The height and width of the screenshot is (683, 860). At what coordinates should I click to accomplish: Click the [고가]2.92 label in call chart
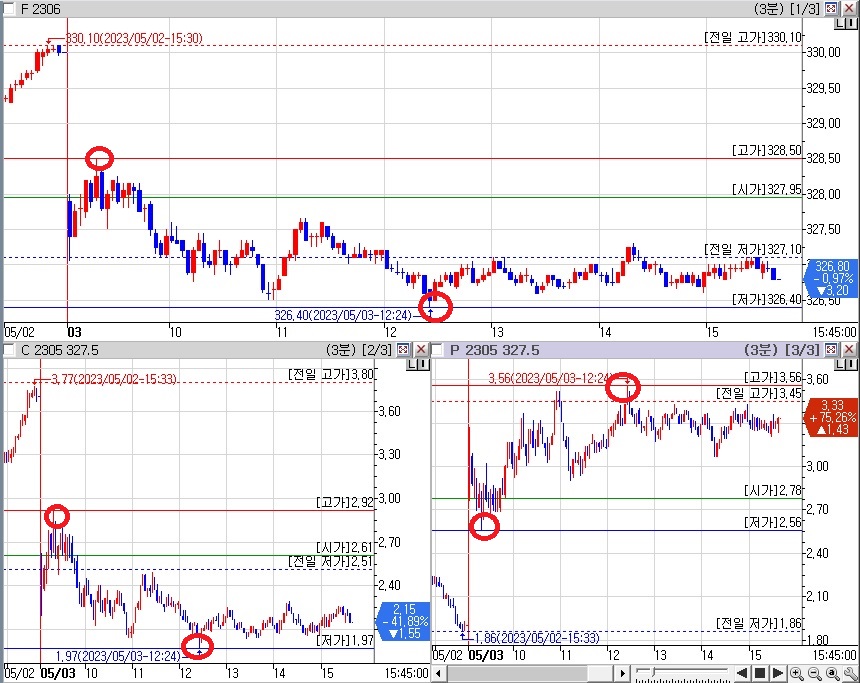(x=345, y=503)
